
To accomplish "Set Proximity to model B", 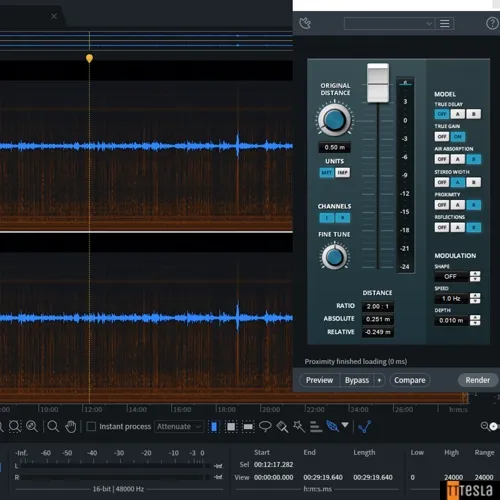I will pyautogui.click(x=473, y=205).
